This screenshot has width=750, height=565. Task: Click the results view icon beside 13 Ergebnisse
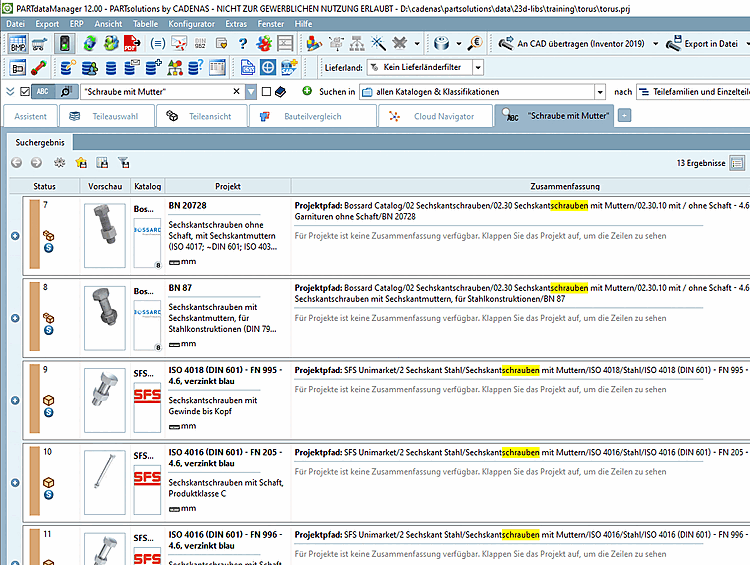tap(737, 162)
